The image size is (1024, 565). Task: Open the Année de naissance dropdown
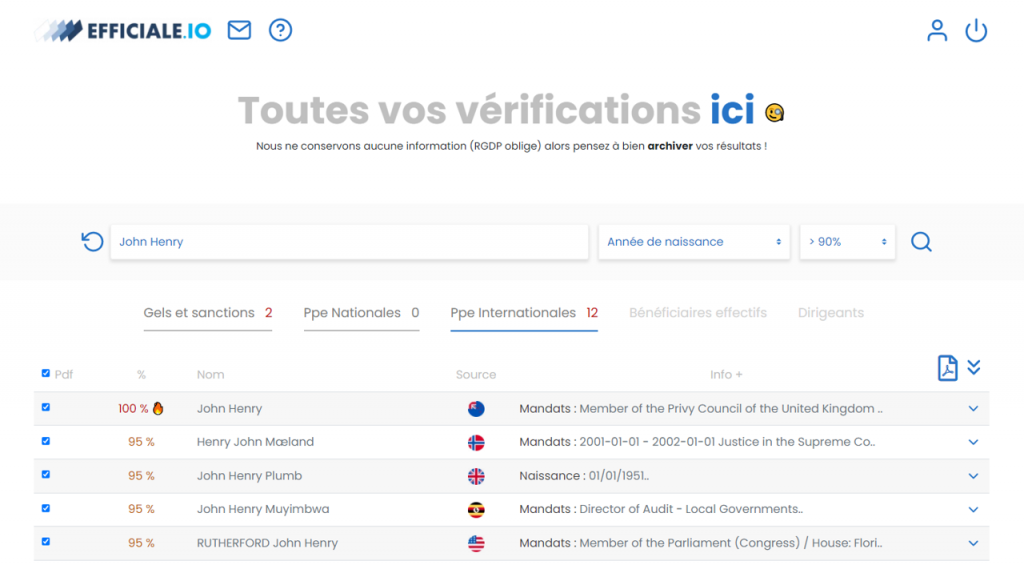[694, 242]
